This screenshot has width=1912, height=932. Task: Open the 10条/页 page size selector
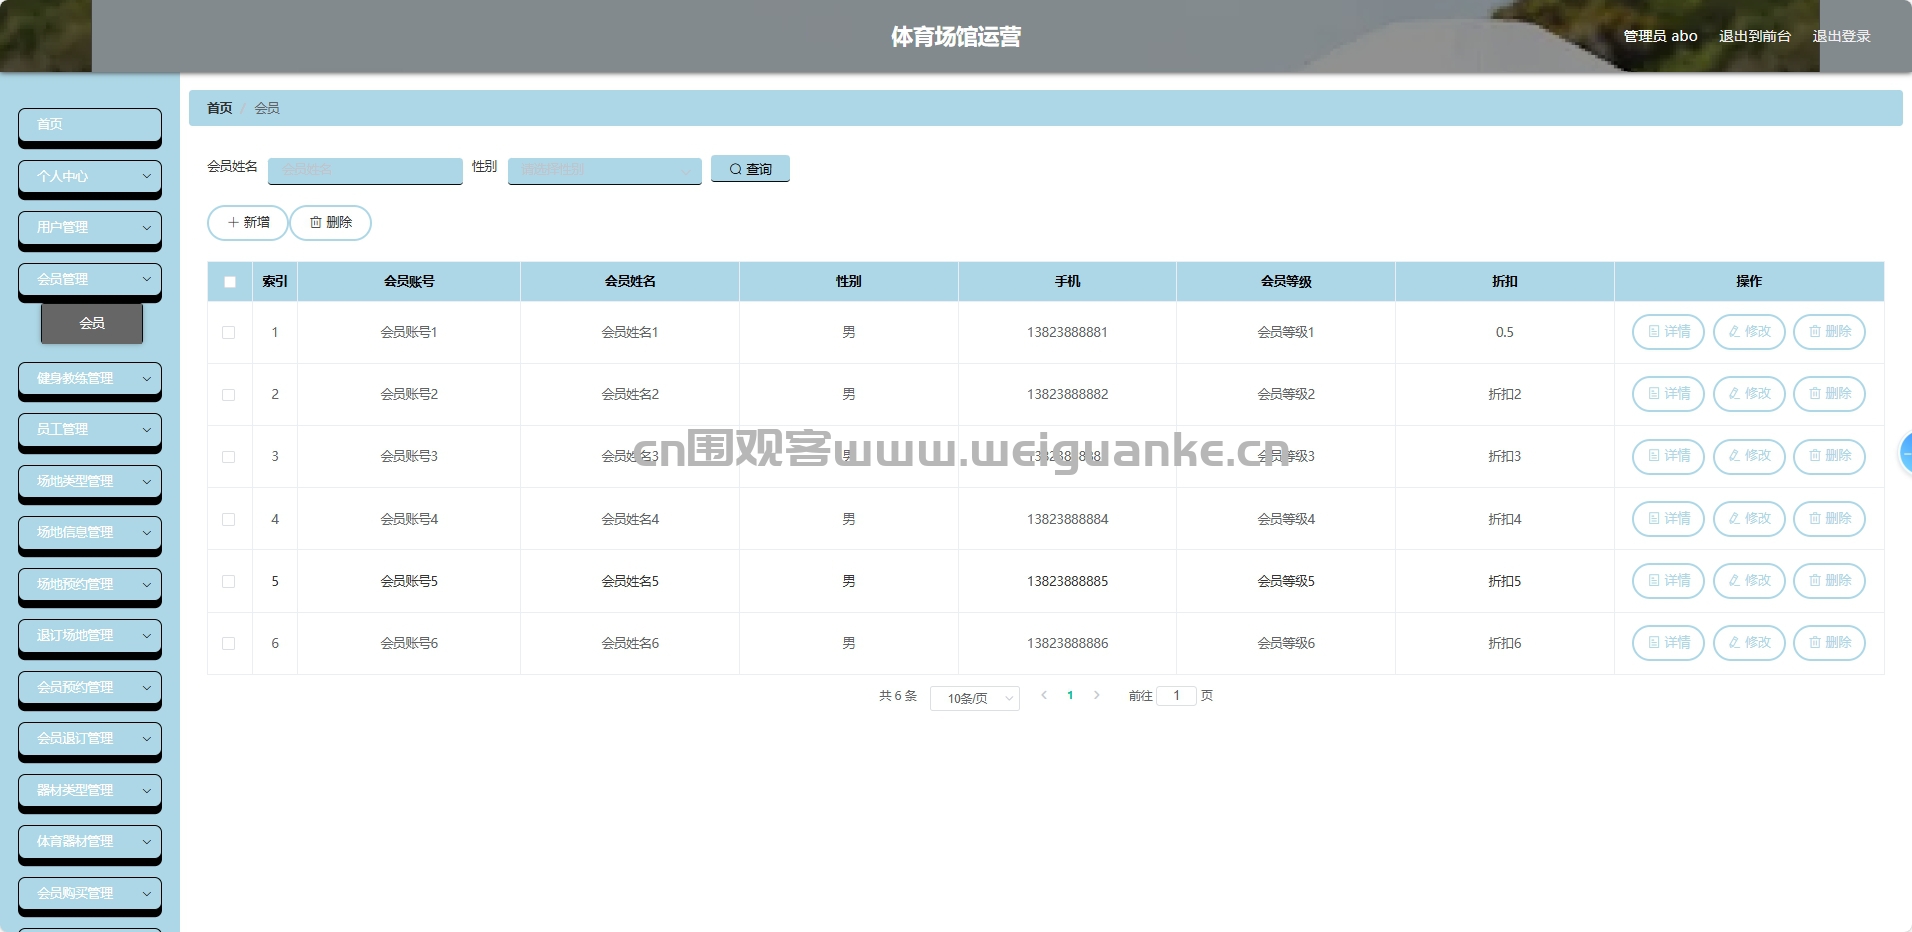click(975, 698)
